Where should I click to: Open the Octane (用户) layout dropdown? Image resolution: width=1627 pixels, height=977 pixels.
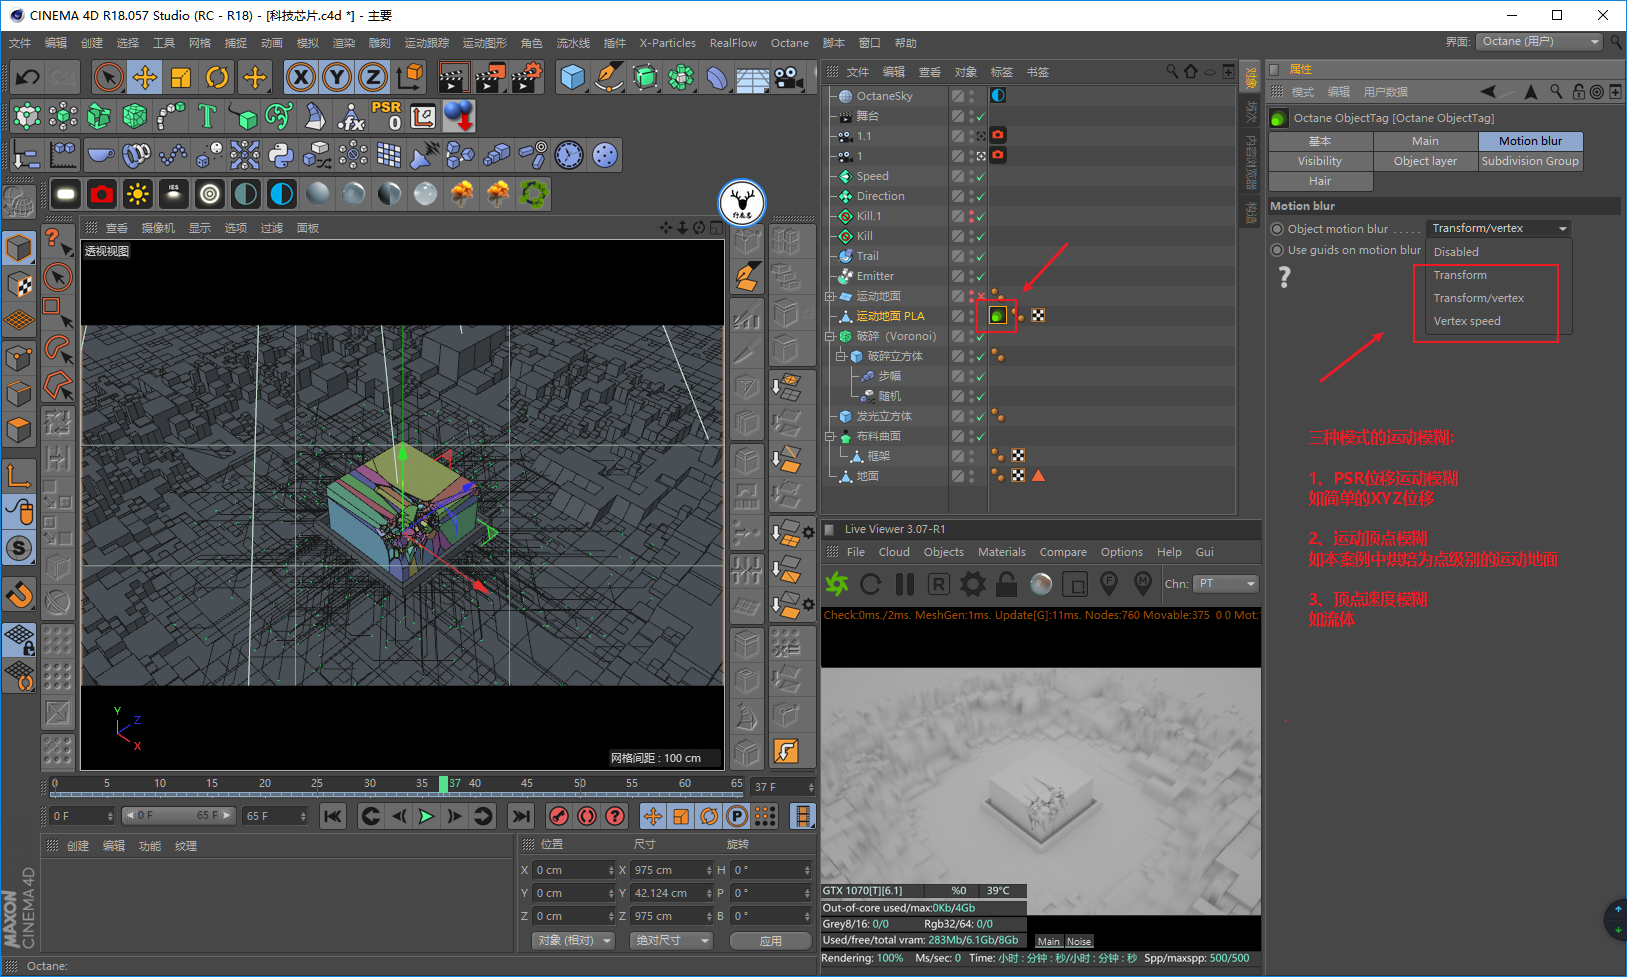click(x=1540, y=41)
